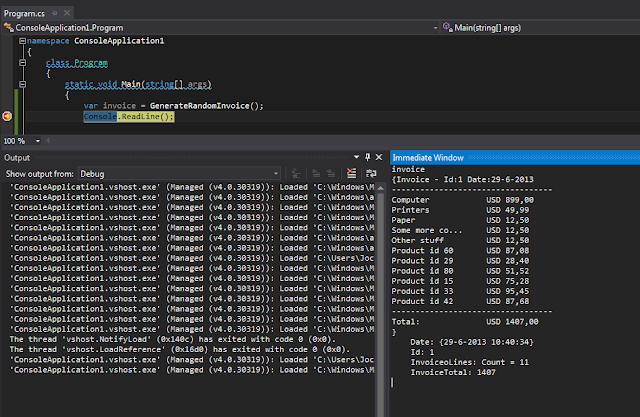
Task: Open the ConsoleApplication1.Program type dropdown
Action: (220, 28)
